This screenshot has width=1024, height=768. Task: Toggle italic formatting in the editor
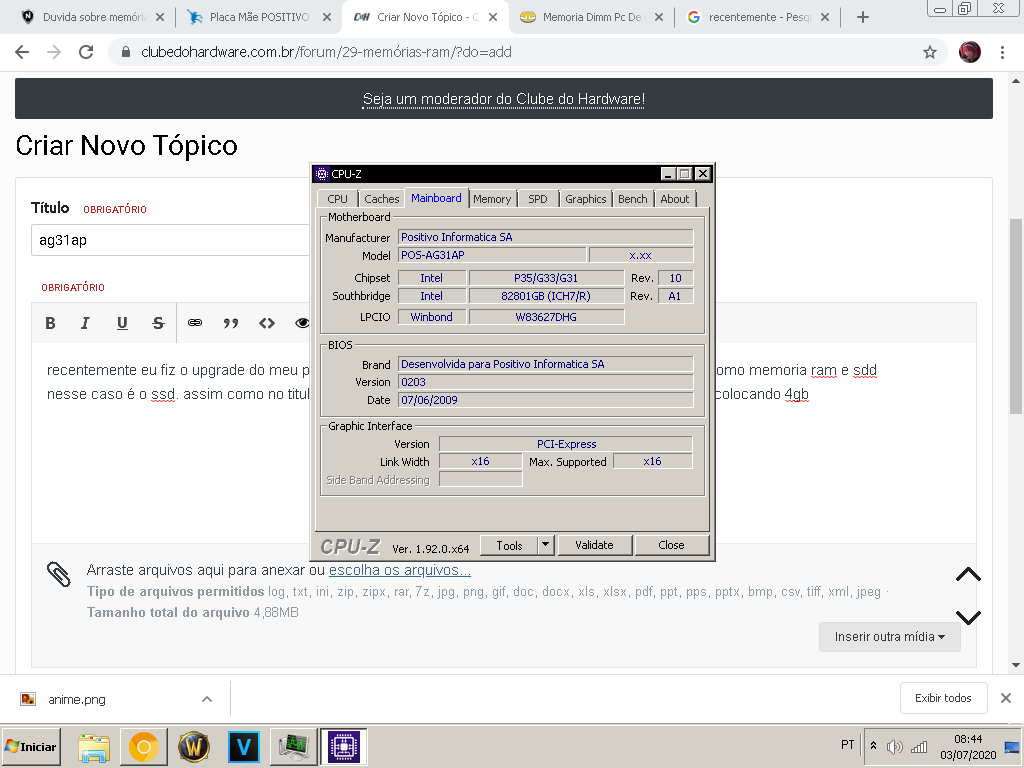(x=85, y=323)
